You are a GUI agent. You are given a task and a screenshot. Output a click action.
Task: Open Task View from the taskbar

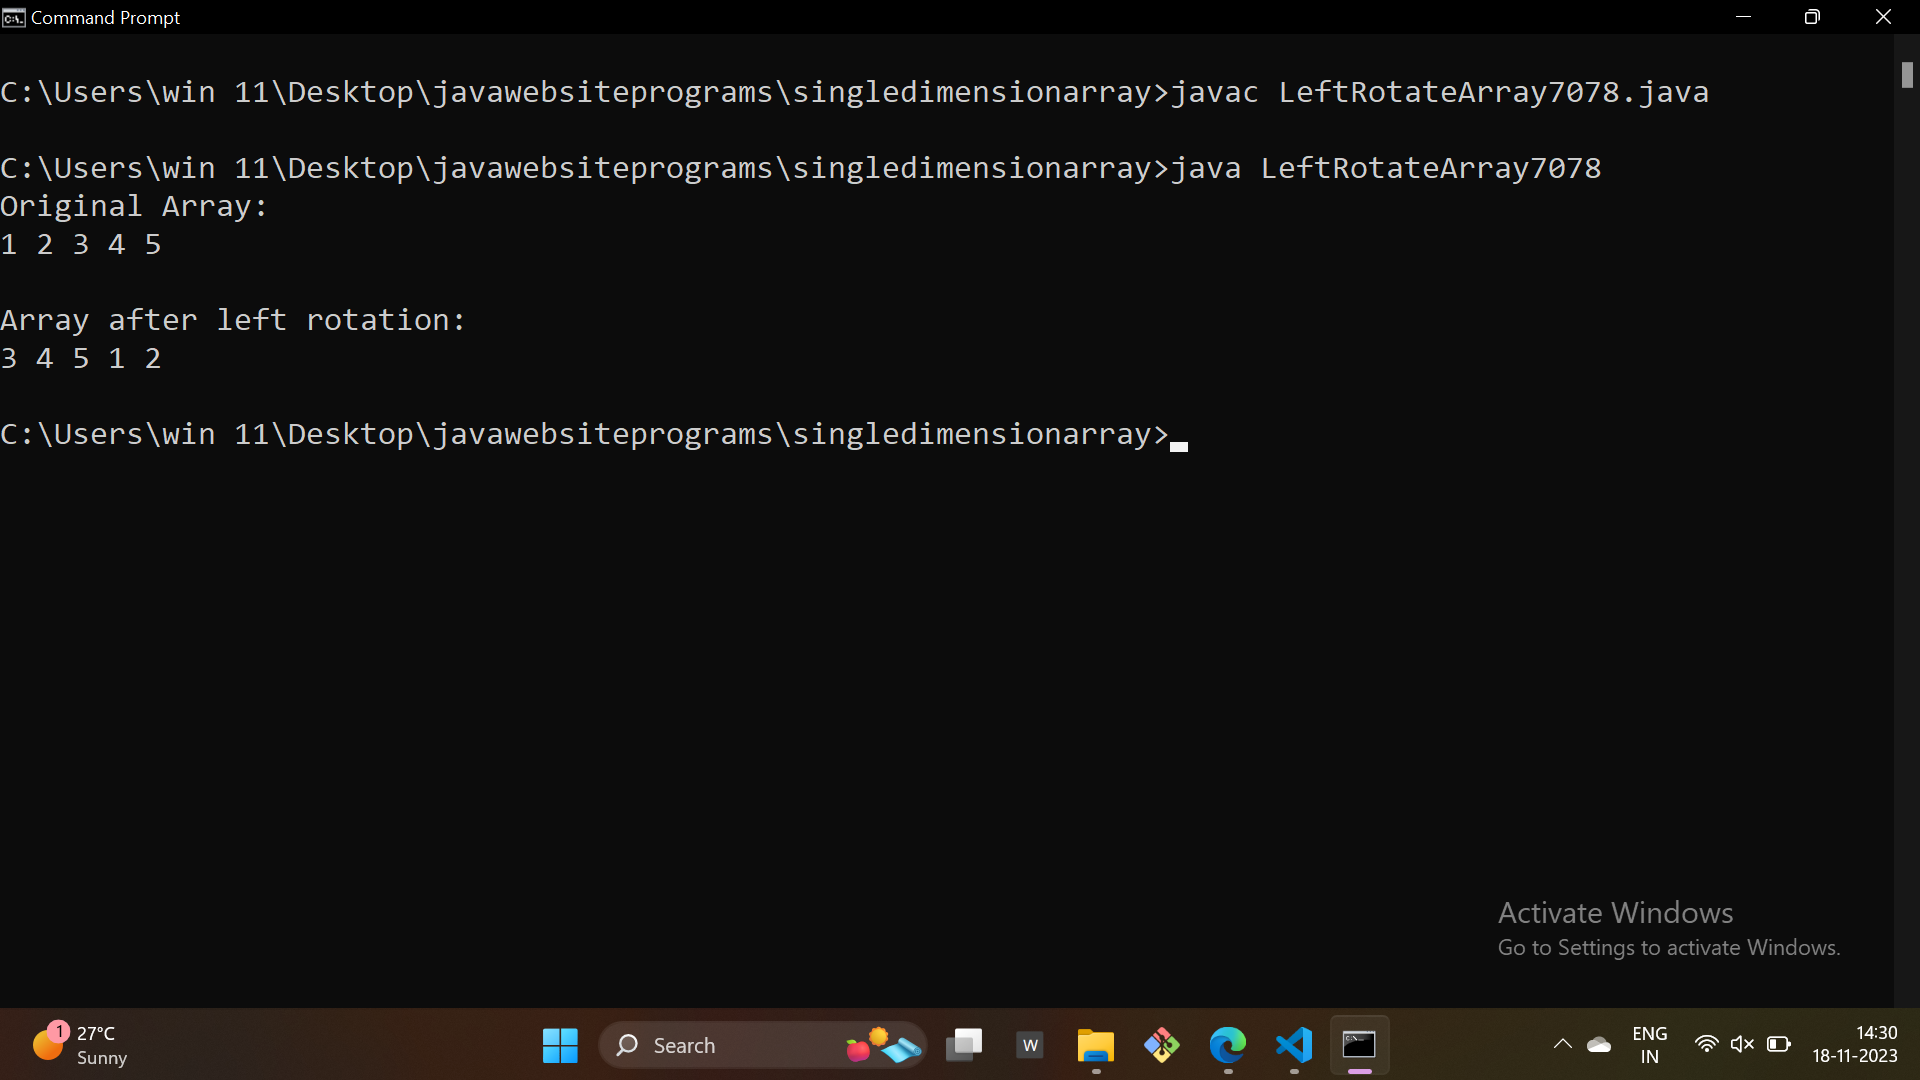pos(964,1045)
